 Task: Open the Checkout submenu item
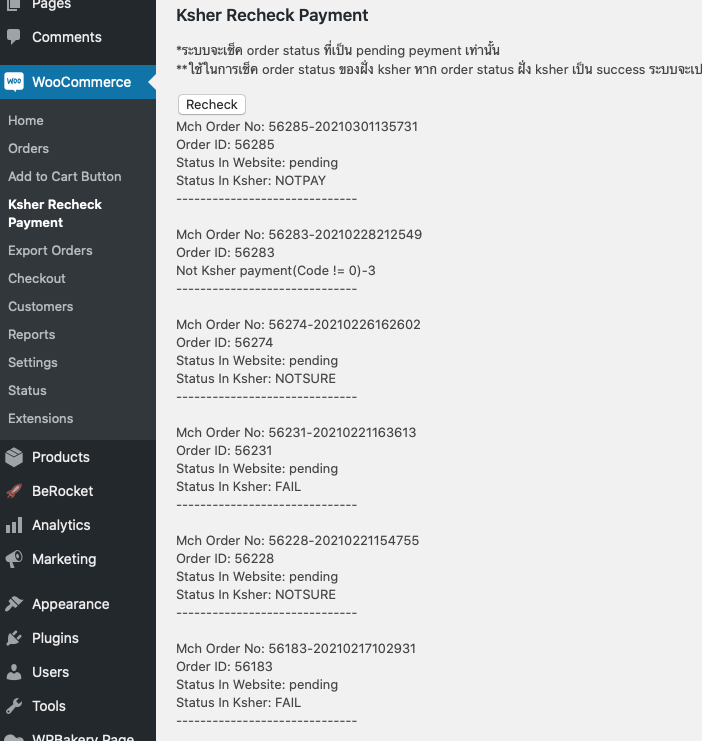36,278
